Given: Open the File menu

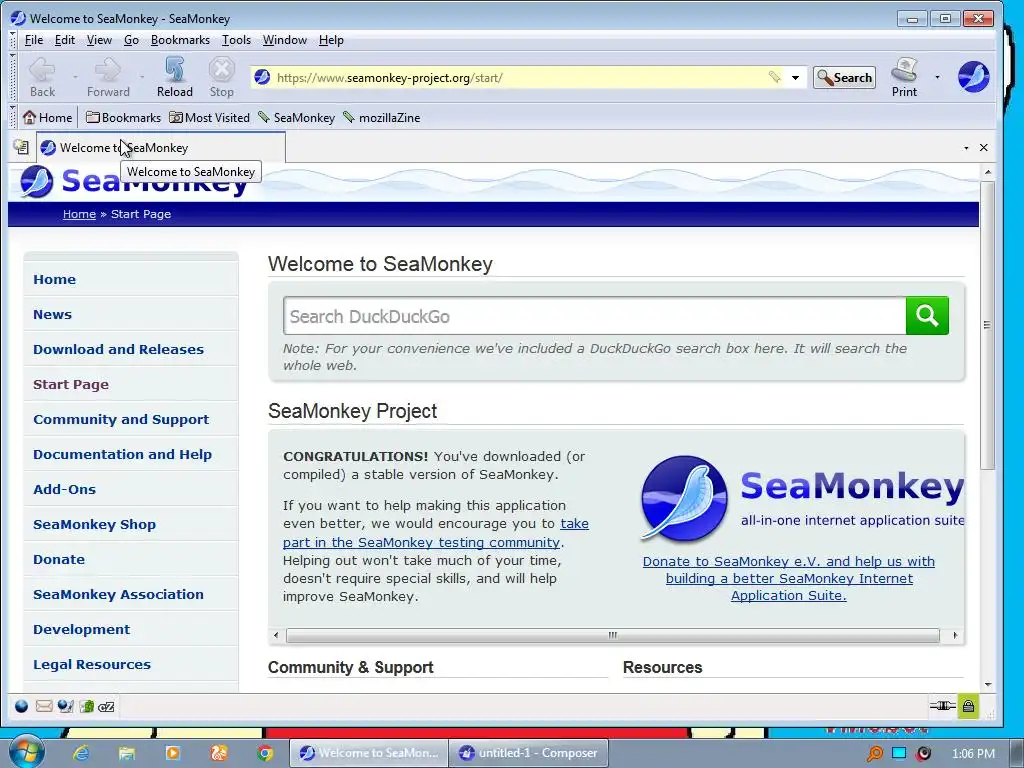Looking at the screenshot, I should point(33,40).
